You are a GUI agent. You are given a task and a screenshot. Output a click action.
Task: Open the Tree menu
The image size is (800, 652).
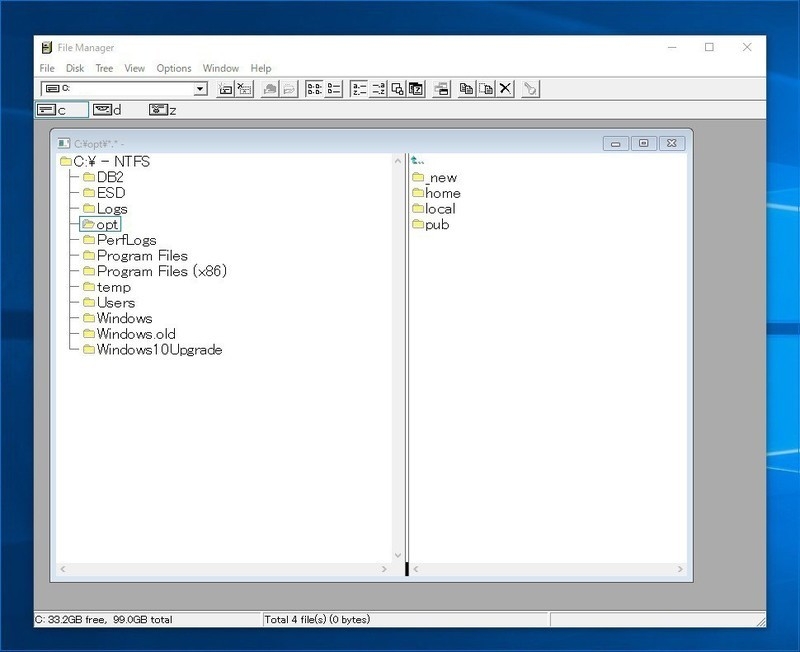coord(104,68)
